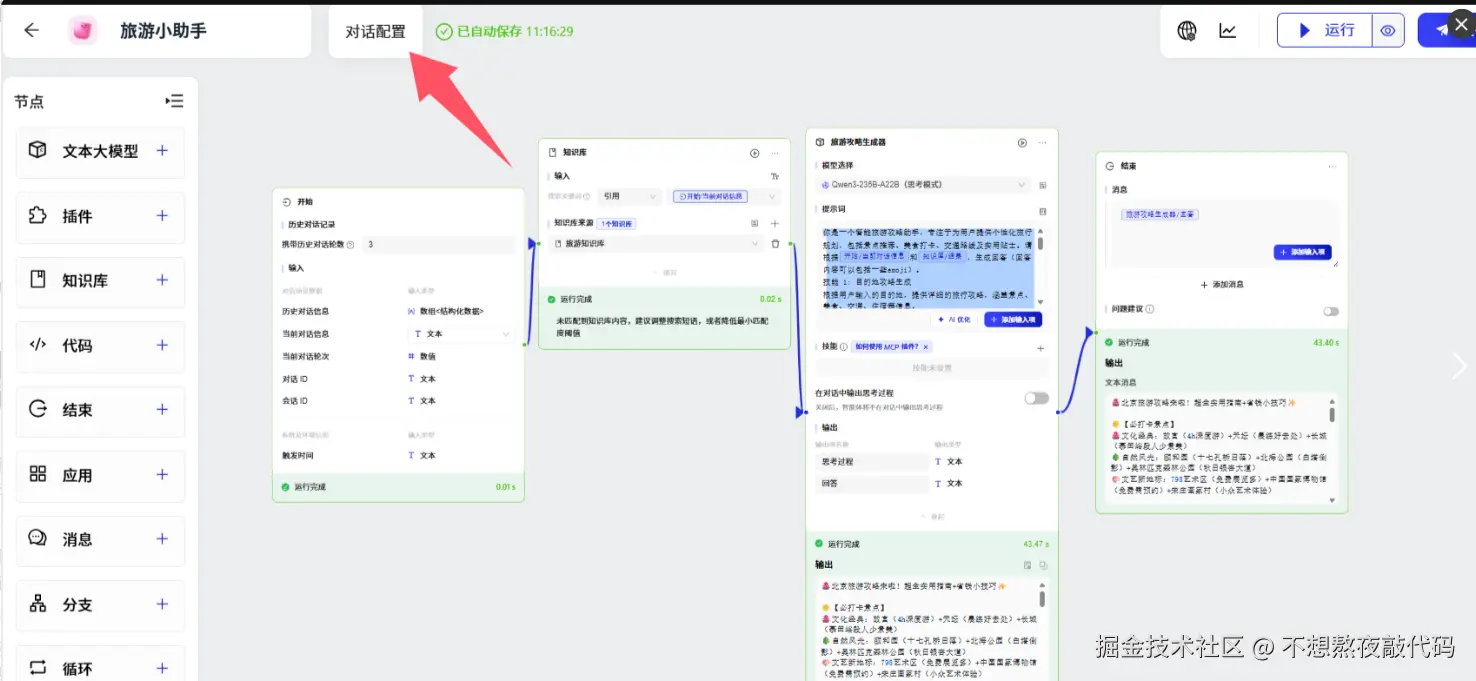Screen dimensions: 1476x681
Task: Click the close X at top right
Action: [1461, 26]
